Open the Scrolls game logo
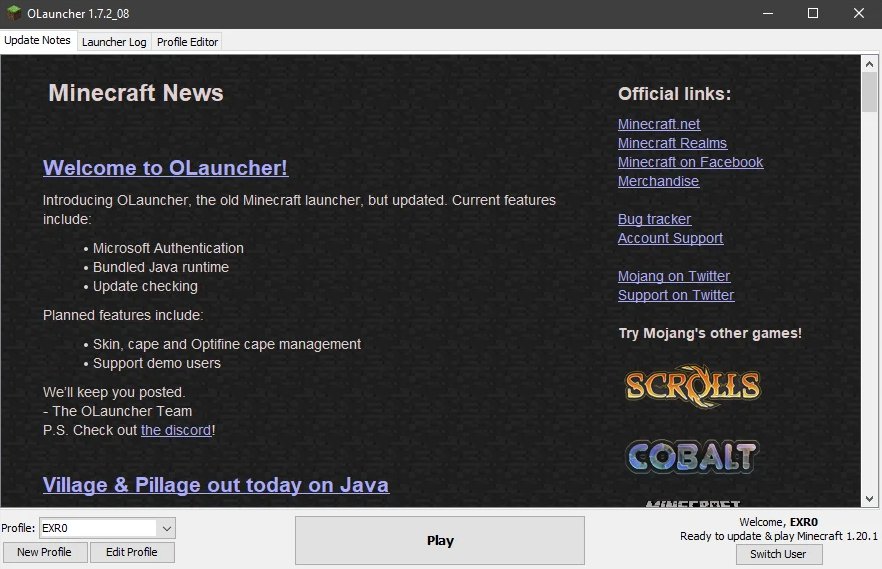 tap(692, 386)
